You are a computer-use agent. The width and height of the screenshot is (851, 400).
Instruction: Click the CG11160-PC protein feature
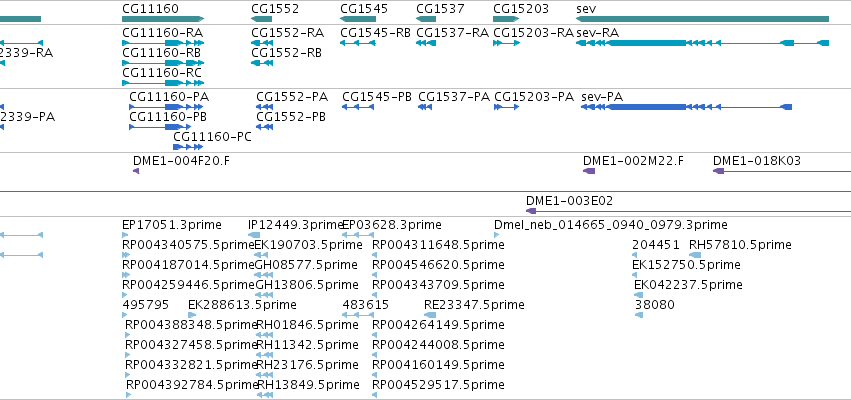pyautogui.click(x=188, y=147)
